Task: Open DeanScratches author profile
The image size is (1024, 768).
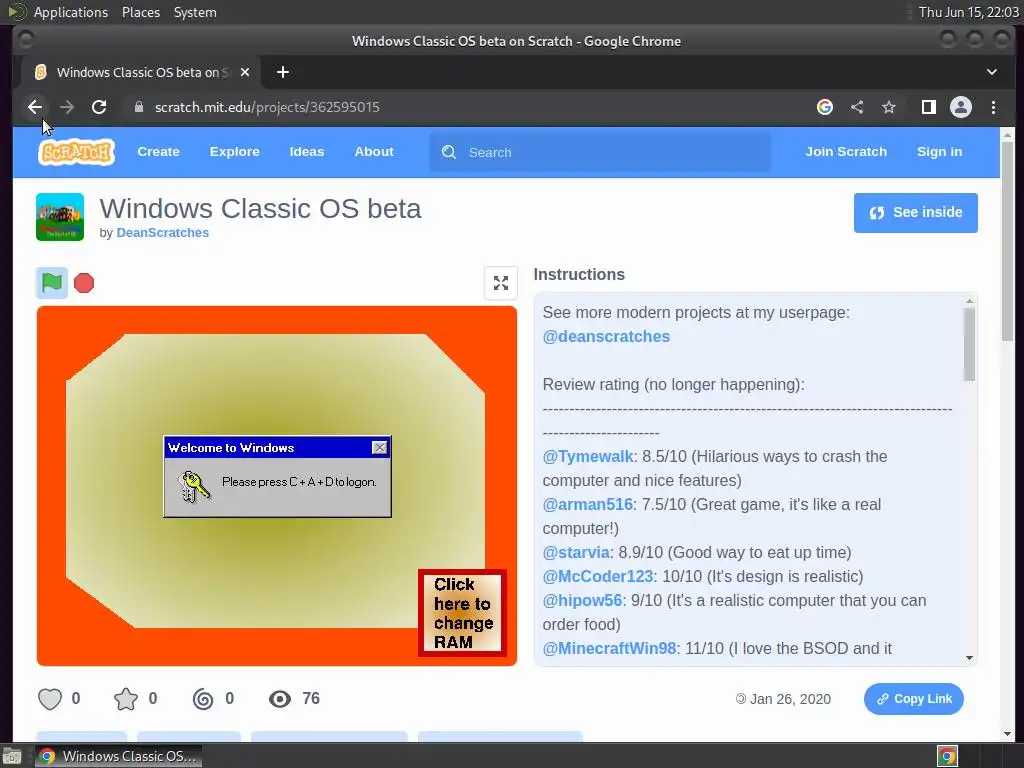Action: point(163,232)
